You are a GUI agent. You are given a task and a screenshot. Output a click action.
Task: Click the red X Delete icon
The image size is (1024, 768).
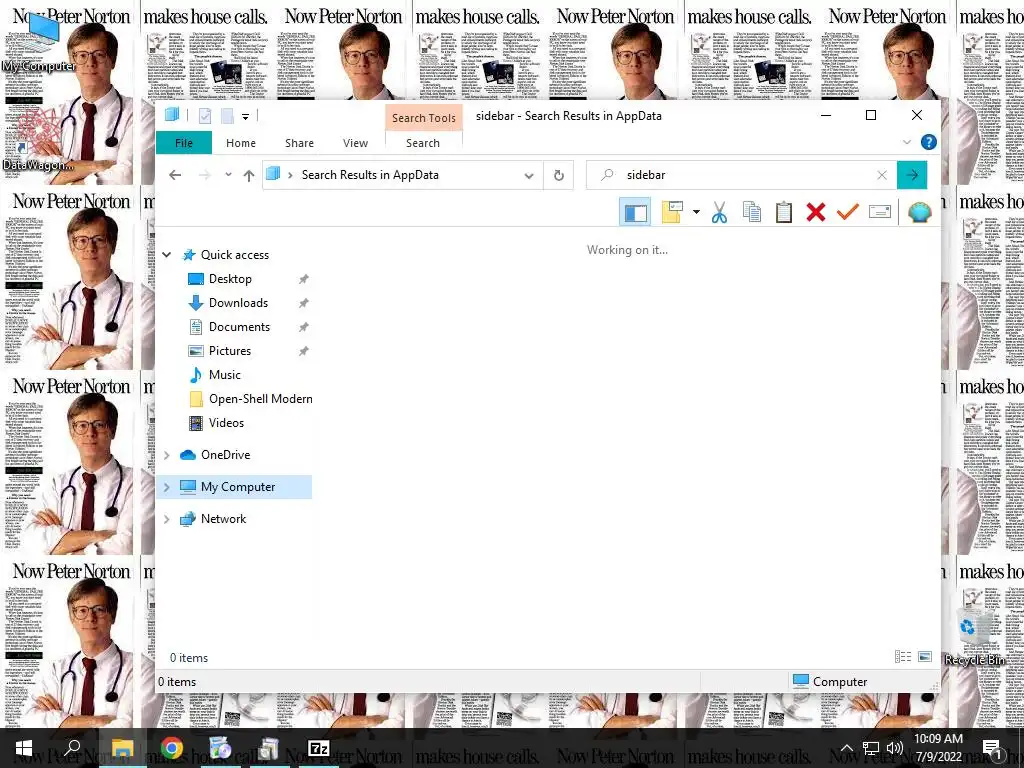(816, 212)
